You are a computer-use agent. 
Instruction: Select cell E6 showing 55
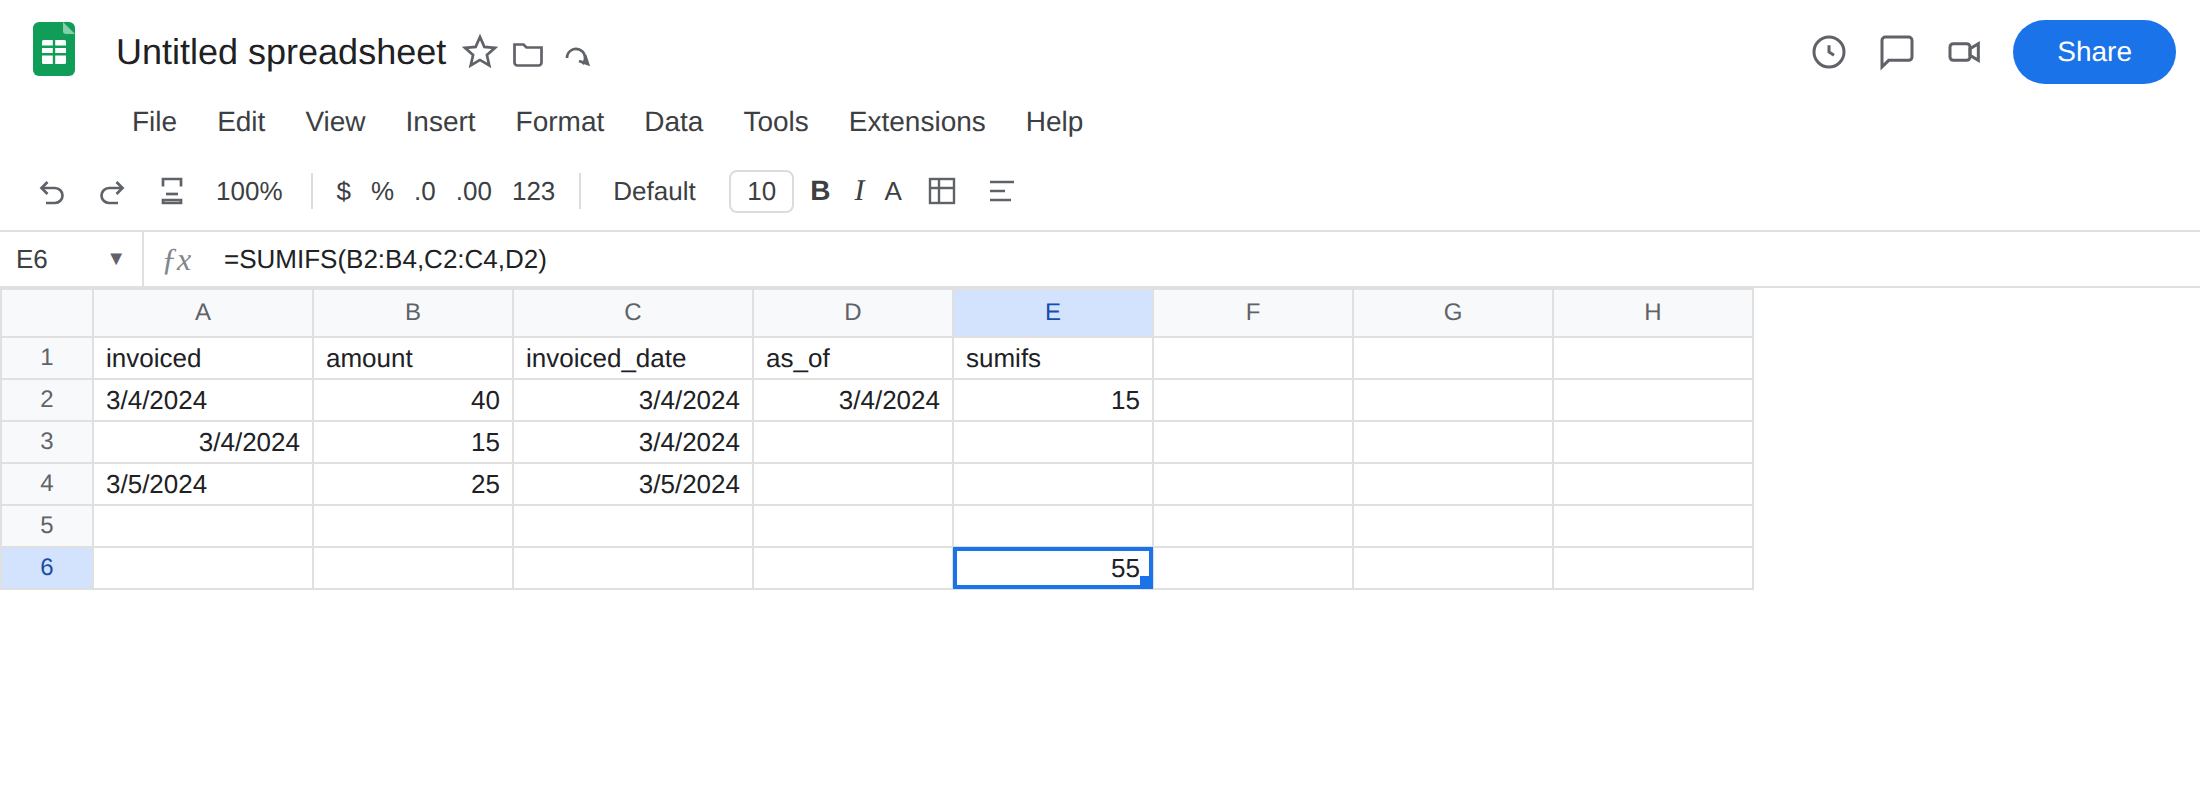click(1053, 568)
